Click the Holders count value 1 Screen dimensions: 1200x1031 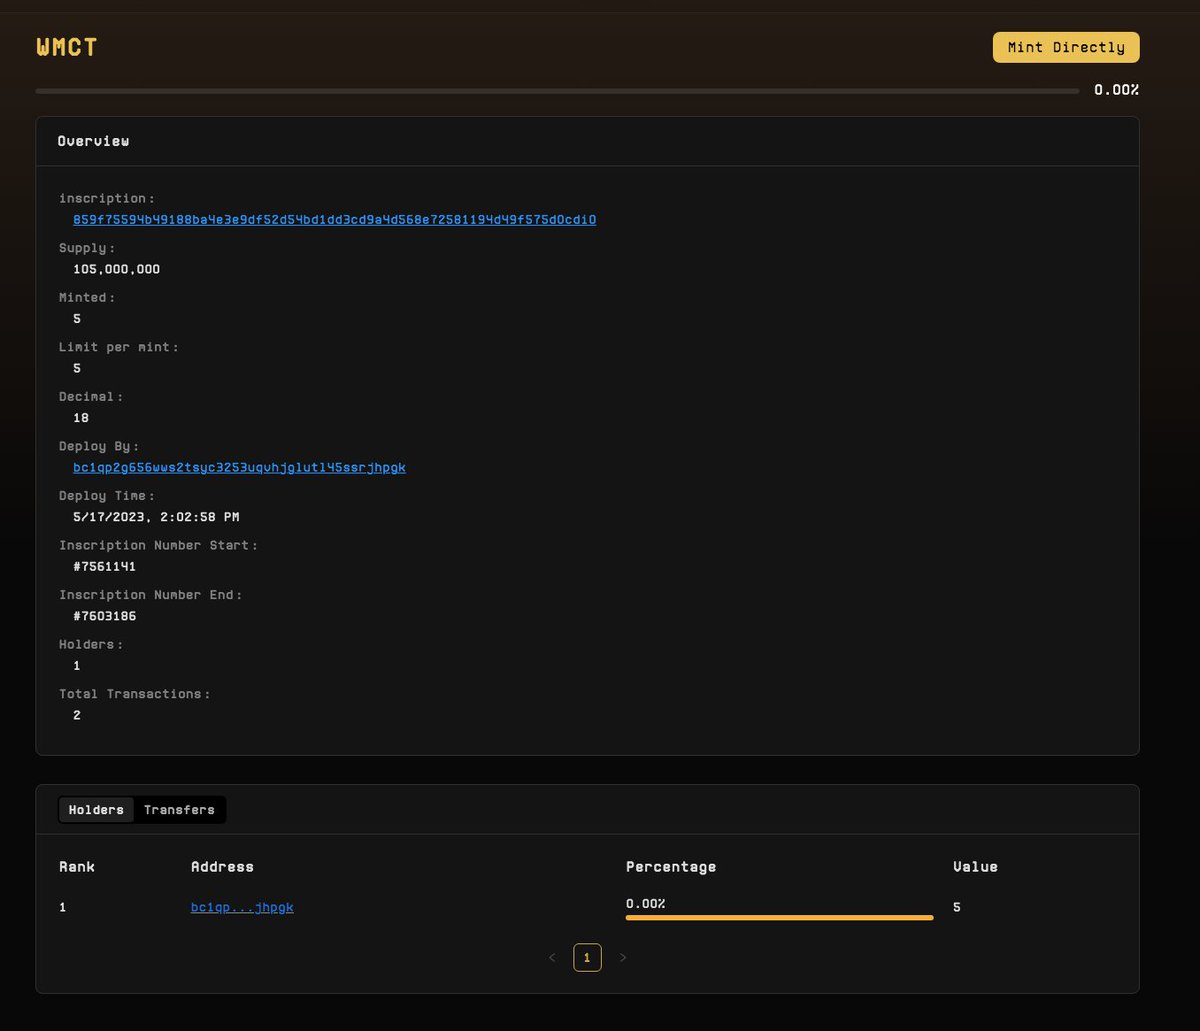pos(77,666)
